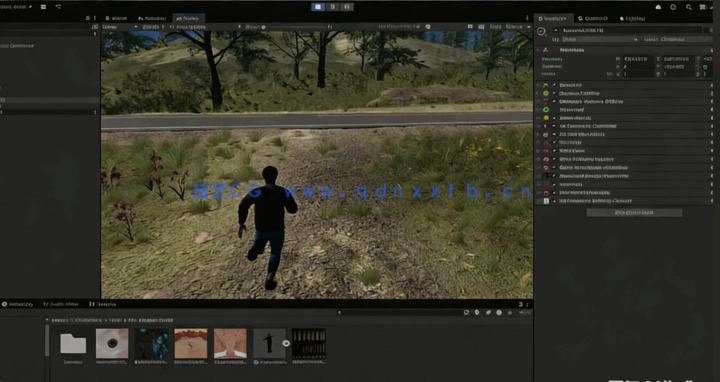Open the second dropdown in the viewport toolbar
The width and height of the screenshot is (720, 382).
[153, 27]
